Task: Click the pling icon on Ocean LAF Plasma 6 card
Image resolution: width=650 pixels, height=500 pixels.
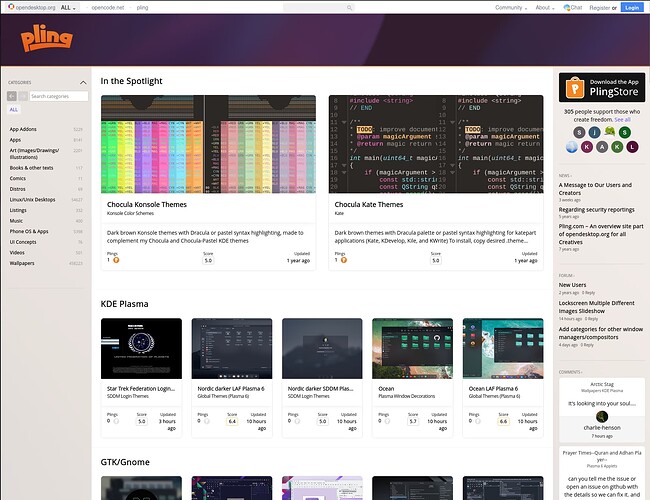Action: pos(478,421)
